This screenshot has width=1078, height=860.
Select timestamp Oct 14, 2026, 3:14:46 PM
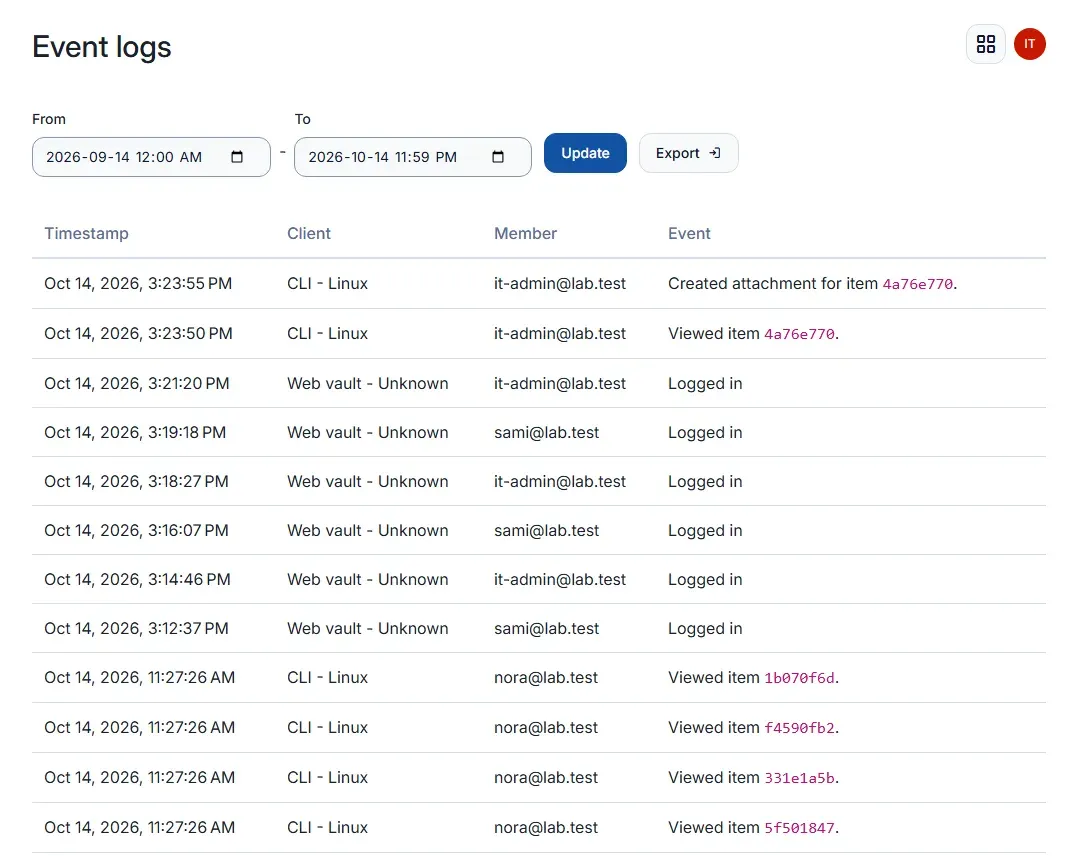[x=138, y=580]
